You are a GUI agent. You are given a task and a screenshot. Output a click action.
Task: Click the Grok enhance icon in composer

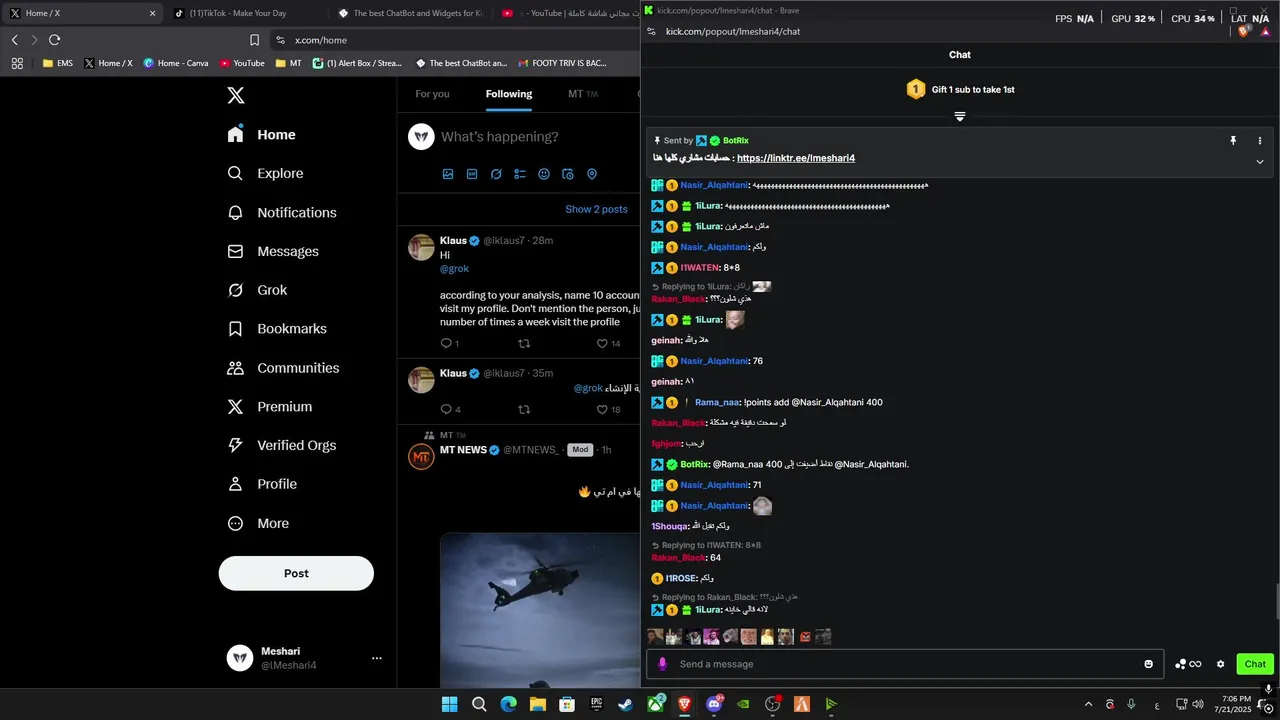(x=496, y=174)
